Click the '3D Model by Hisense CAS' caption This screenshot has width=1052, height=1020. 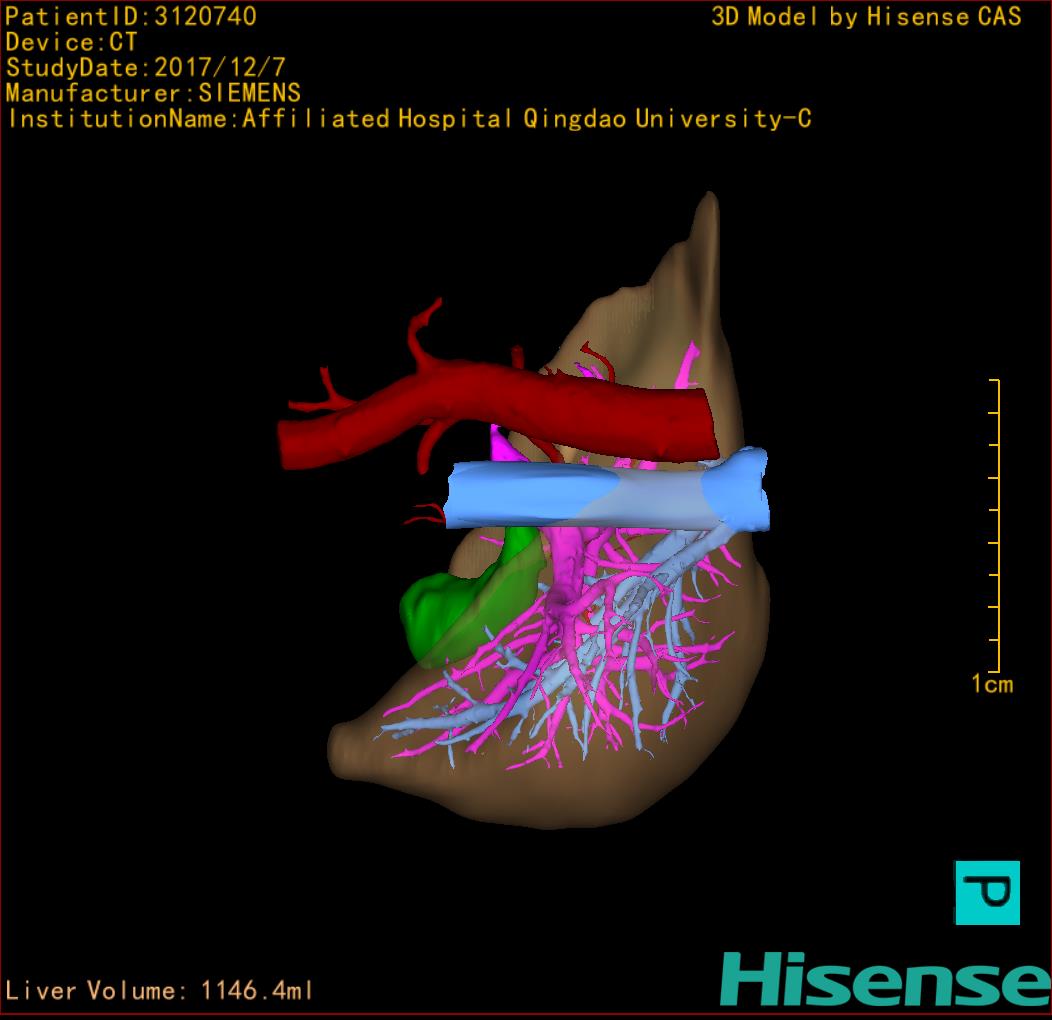pos(866,16)
